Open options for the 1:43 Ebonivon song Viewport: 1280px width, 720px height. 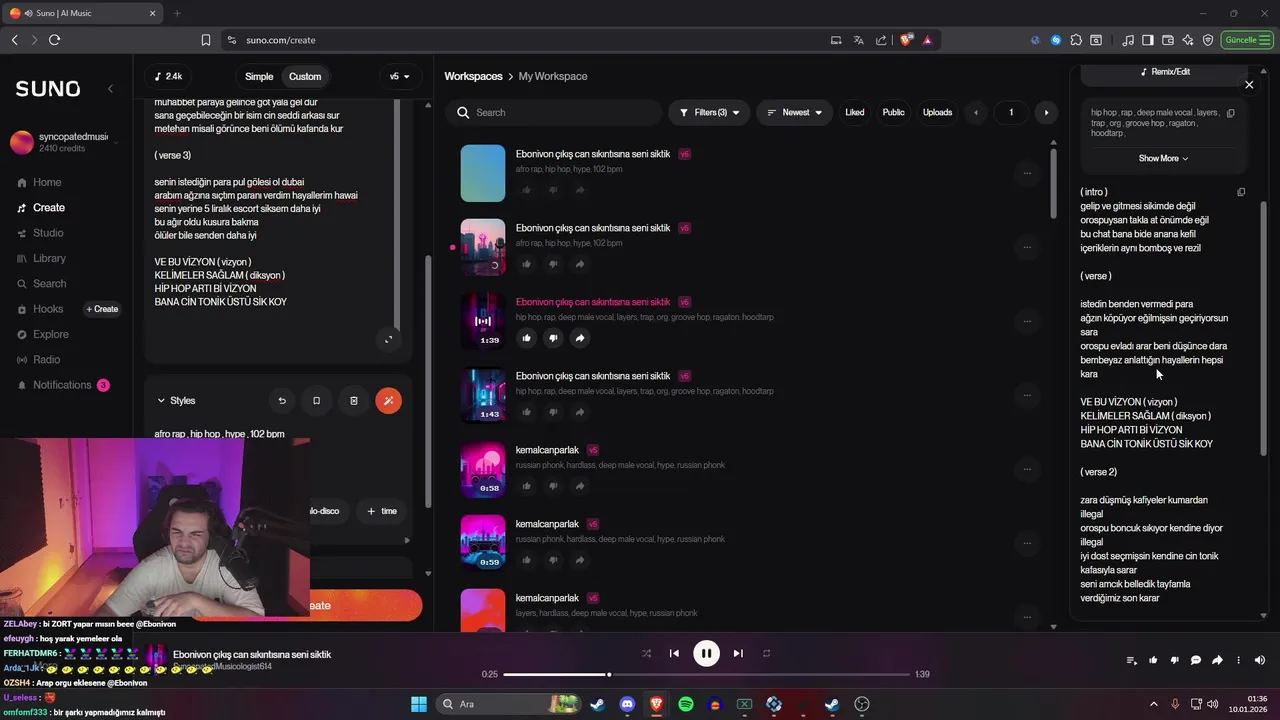tap(1026, 395)
